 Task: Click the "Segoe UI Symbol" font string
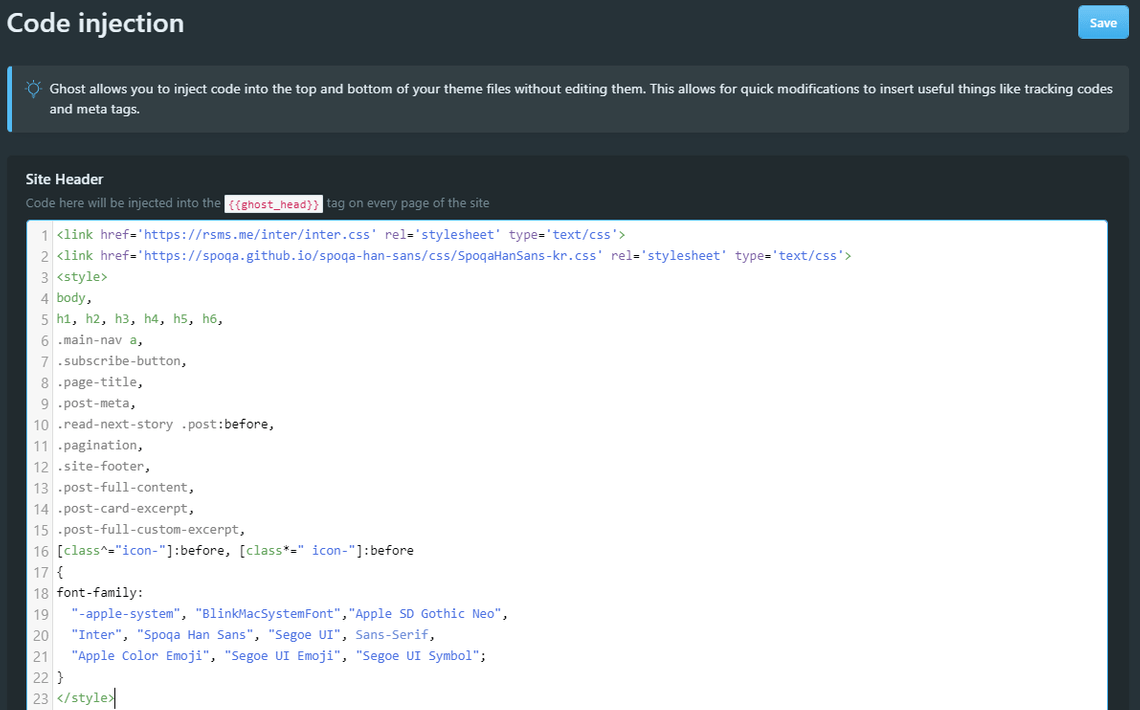422,655
